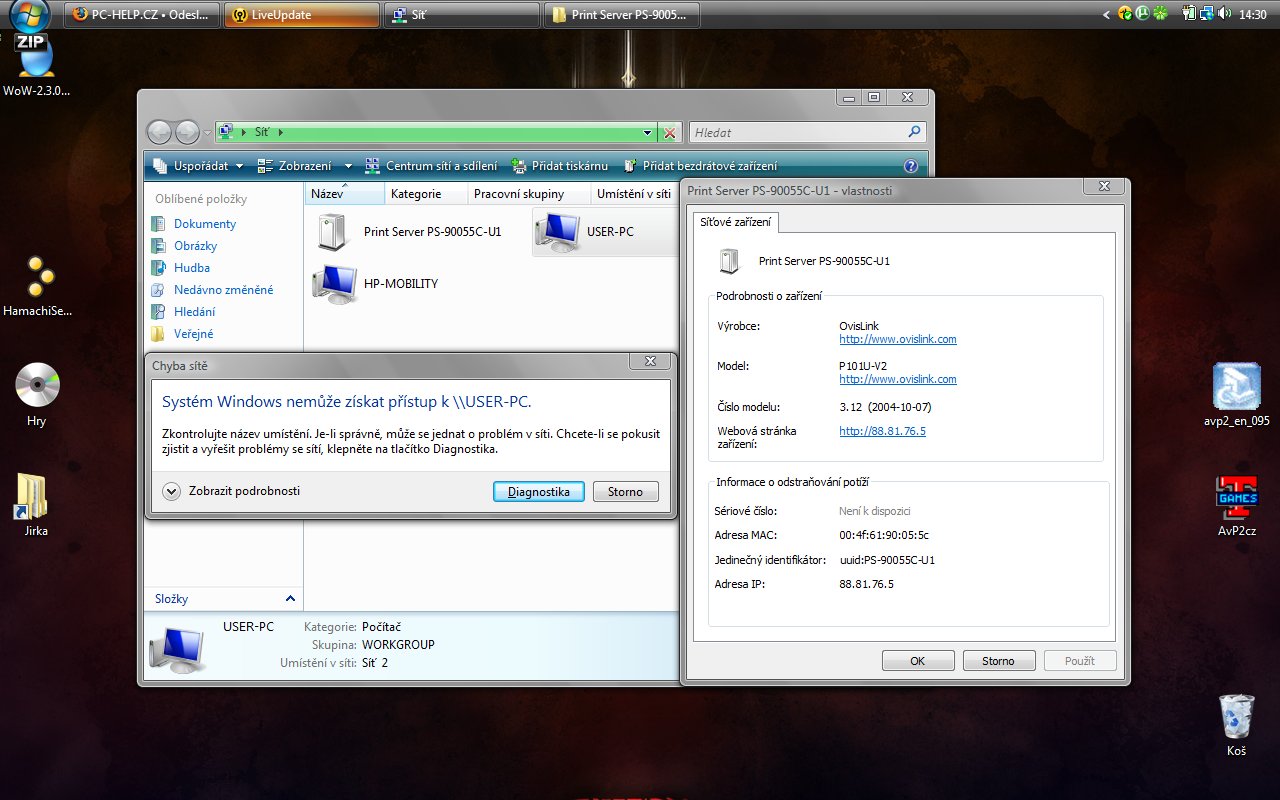Screen dimensions: 1280x800
Task: Go back with the Explorer back arrow
Action: point(159,132)
